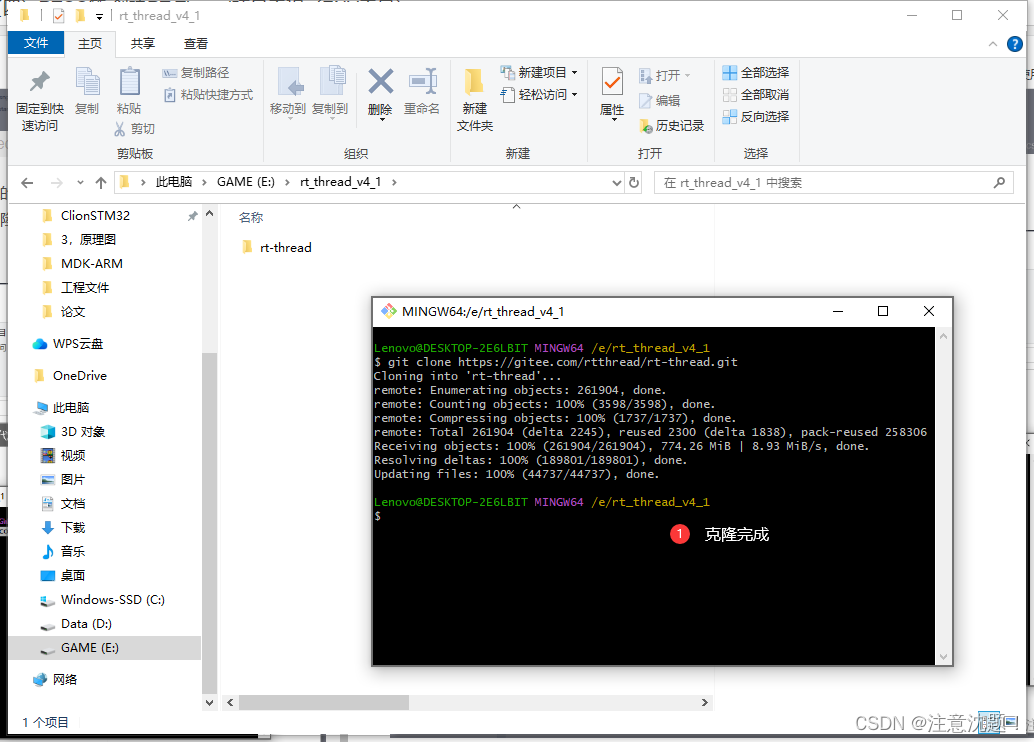Click the Cut scissors option
Viewport: 1034px width, 742px height.
135,129
